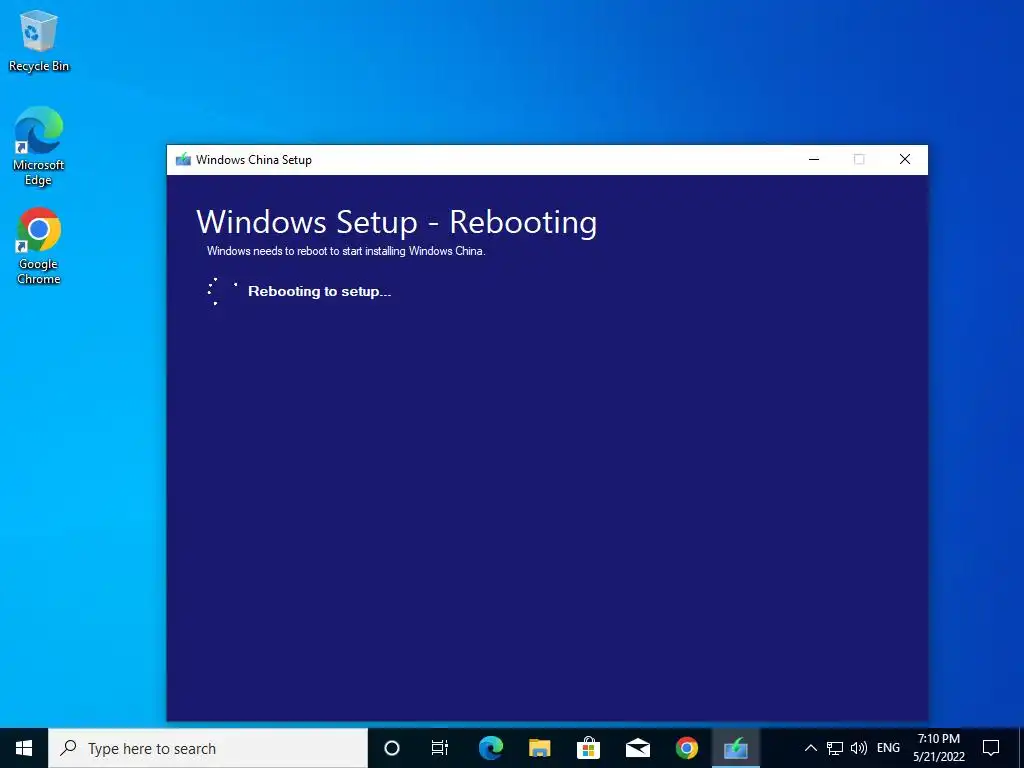Image resolution: width=1024 pixels, height=768 pixels.
Task: Close the Windows China Setup window
Action: coord(904,159)
